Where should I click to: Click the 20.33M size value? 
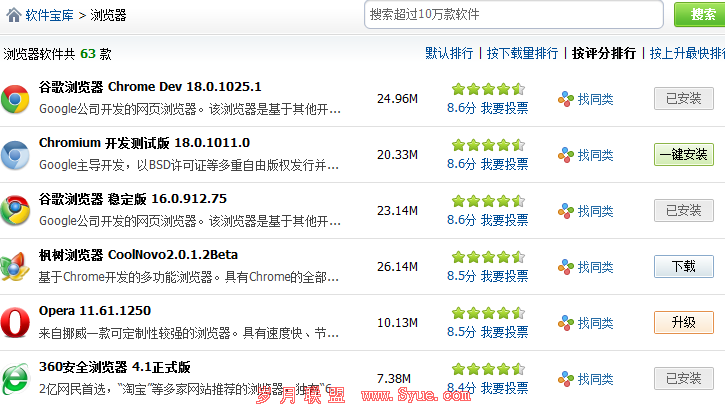[x=397, y=155]
